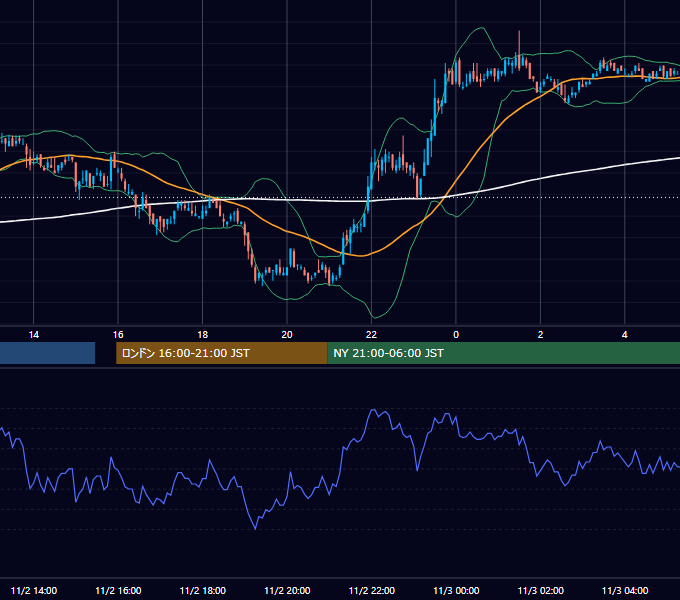Viewport: 680px width, 600px height.
Task: Click the 14 hour label on price chart axis
Action: pyautogui.click(x=33, y=335)
